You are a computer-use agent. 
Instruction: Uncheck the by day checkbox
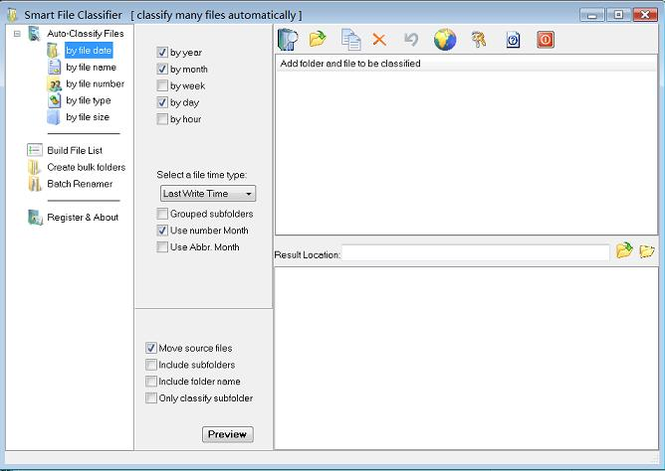tap(162, 102)
